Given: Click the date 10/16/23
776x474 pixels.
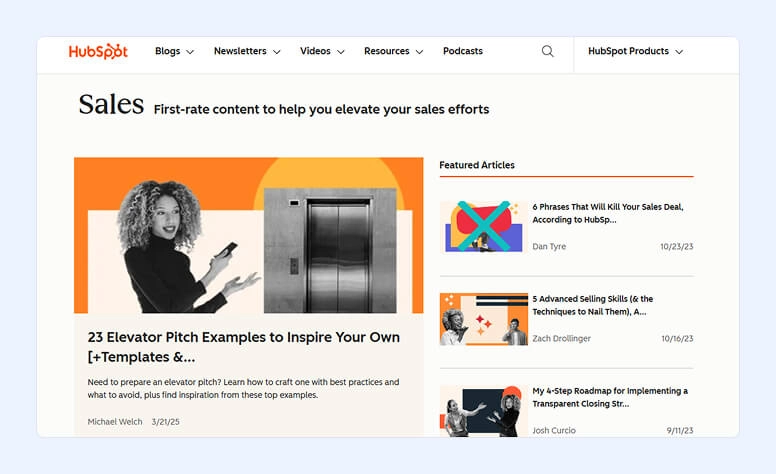Looking at the screenshot, I should tap(677, 338).
